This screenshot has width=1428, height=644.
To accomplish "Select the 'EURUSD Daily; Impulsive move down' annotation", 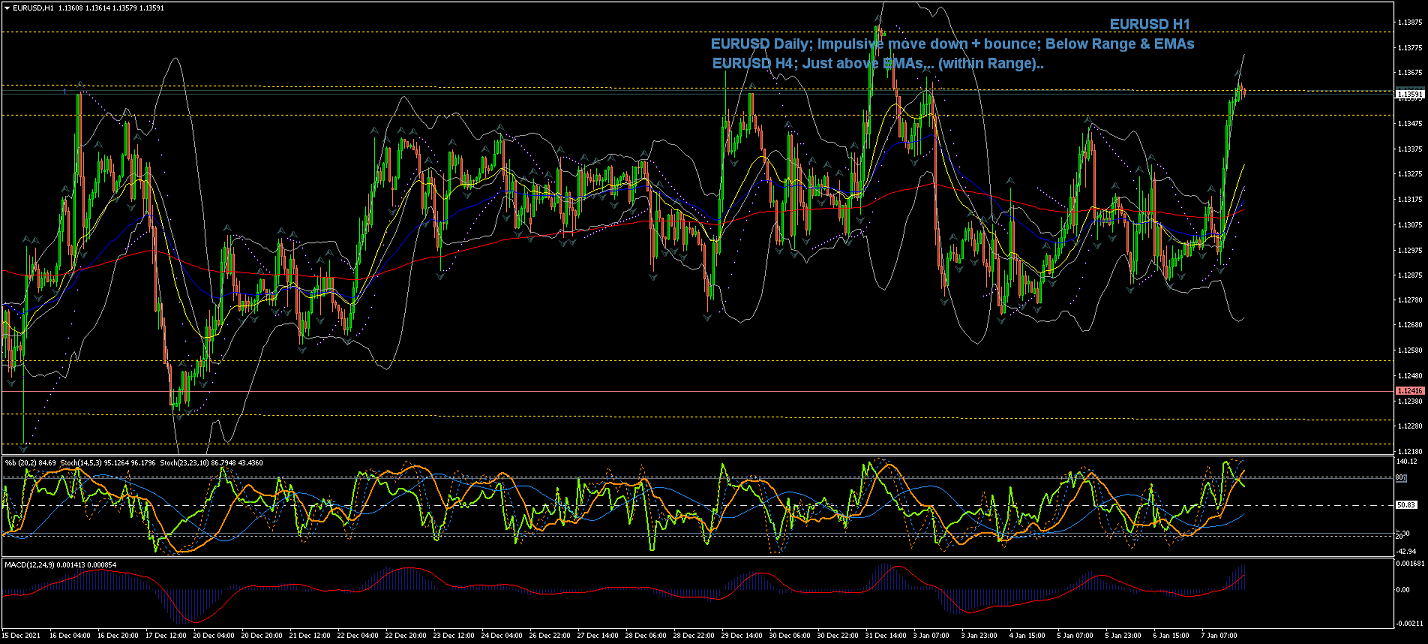I will click(952, 44).
